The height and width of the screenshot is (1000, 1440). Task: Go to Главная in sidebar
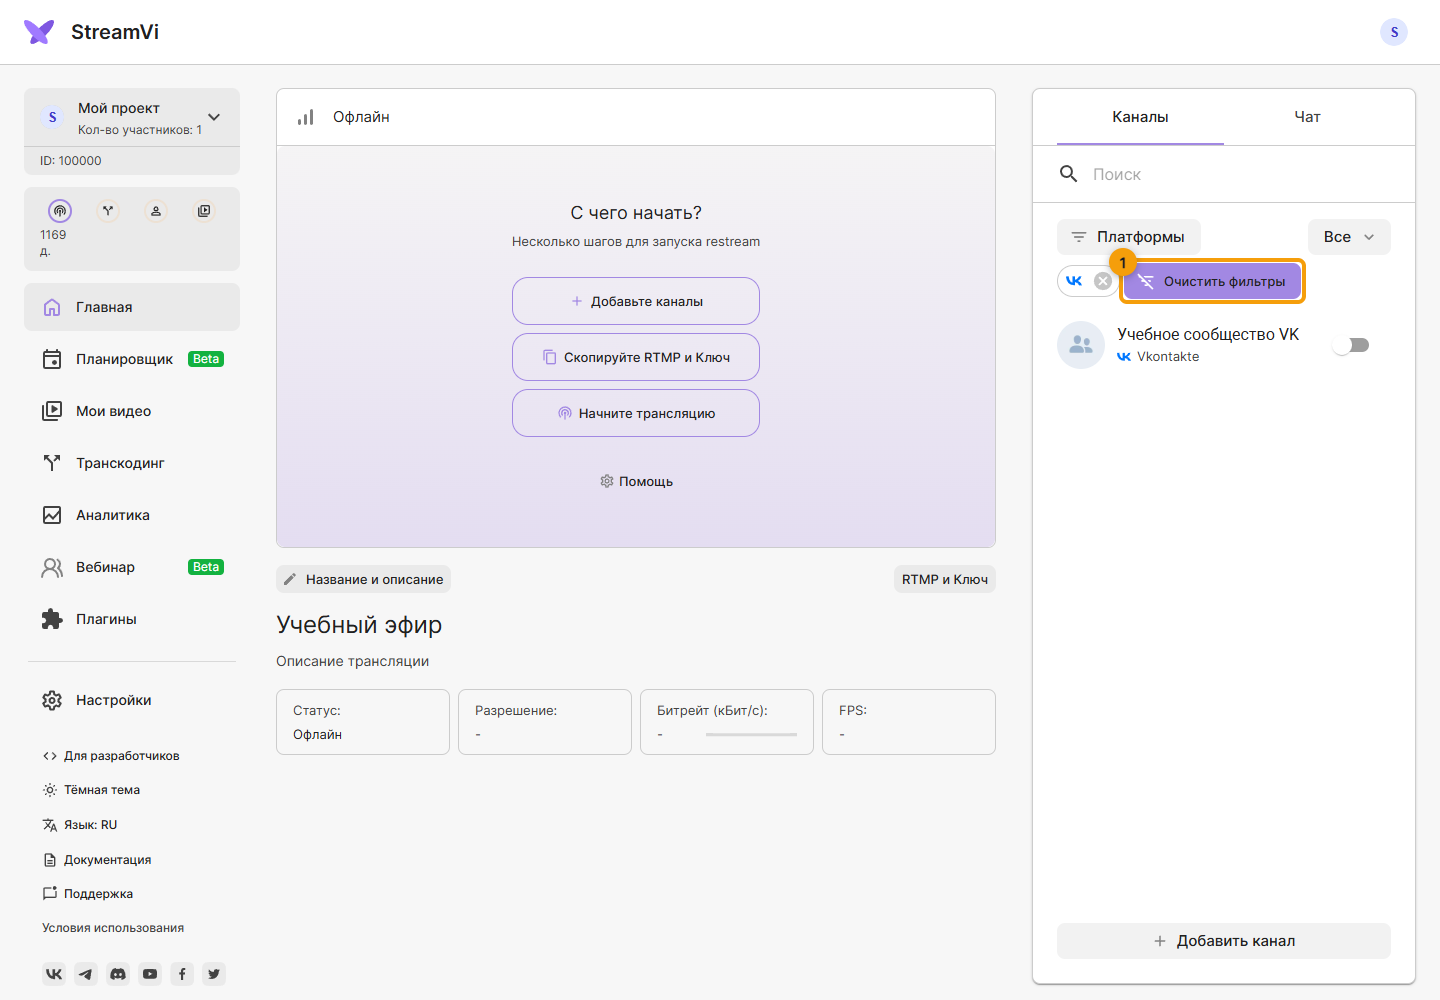(132, 307)
